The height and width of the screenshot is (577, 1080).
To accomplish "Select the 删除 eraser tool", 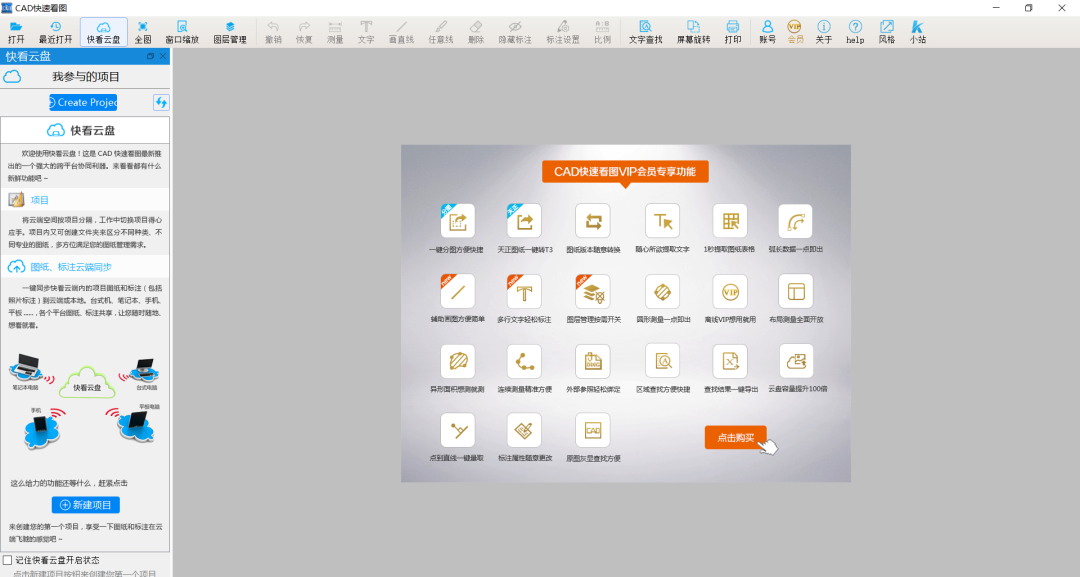I will [x=476, y=32].
